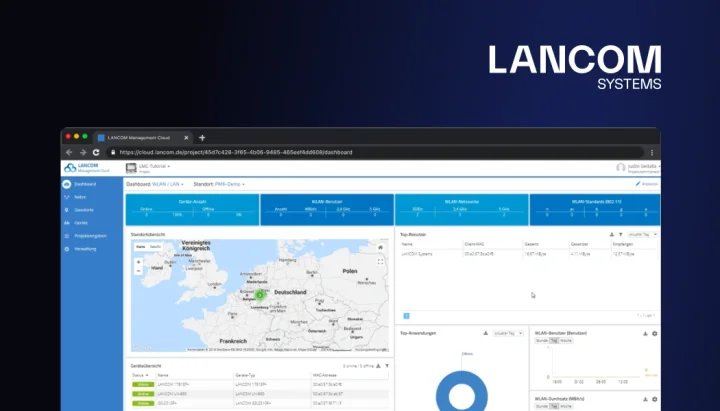The width and height of the screenshot is (720, 411).
Task: Click the map home reset icon
Action: (x=380, y=248)
